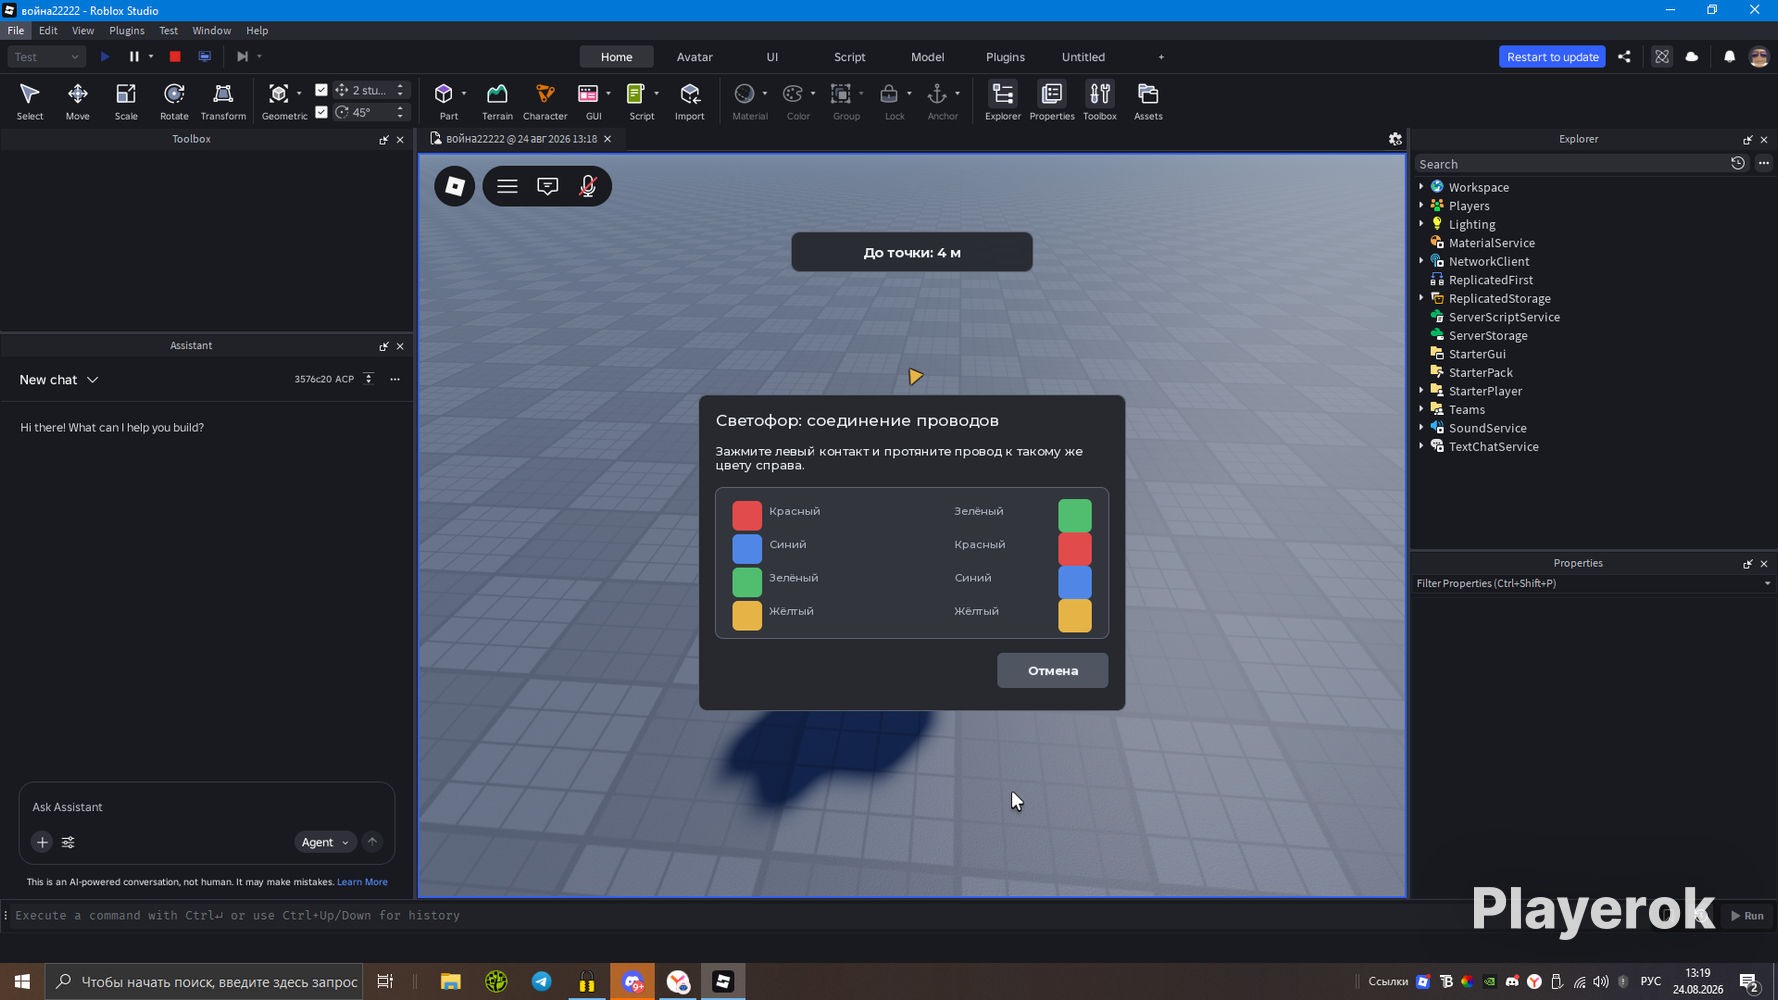Expand the Players tree node
The width and height of the screenshot is (1778, 1000).
(x=1421, y=205)
